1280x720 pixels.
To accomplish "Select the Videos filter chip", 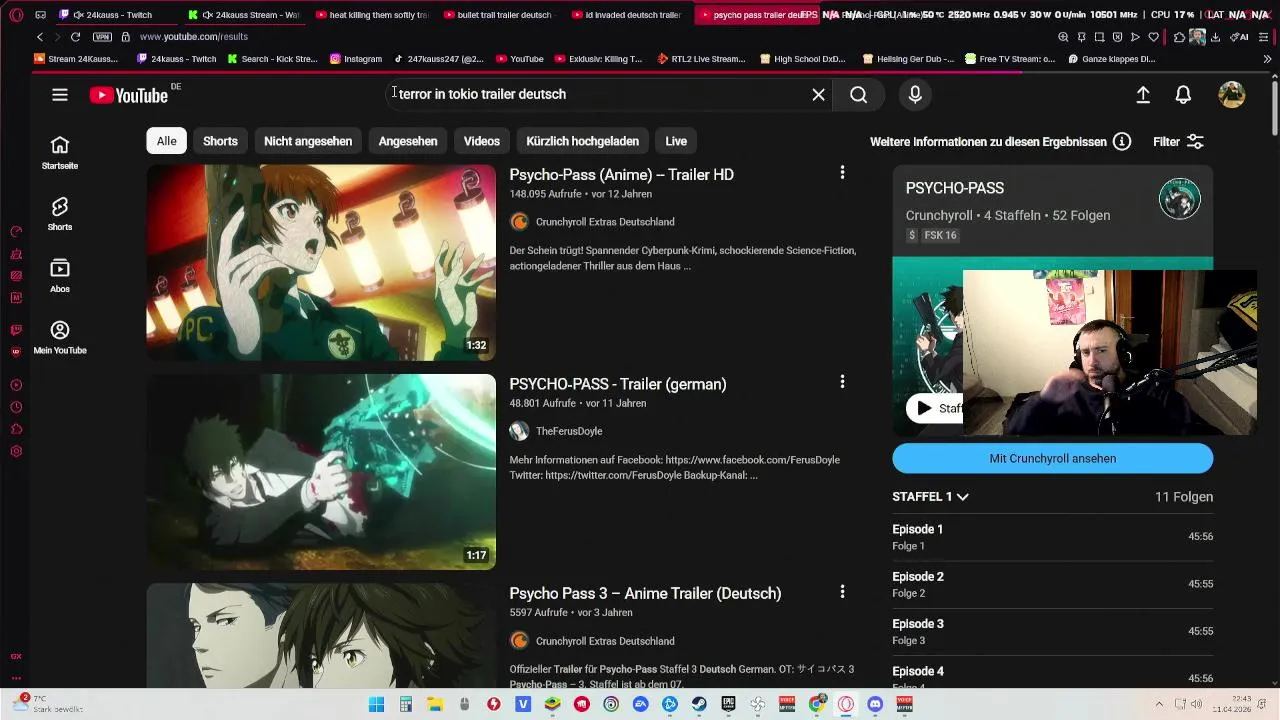I will click(481, 141).
